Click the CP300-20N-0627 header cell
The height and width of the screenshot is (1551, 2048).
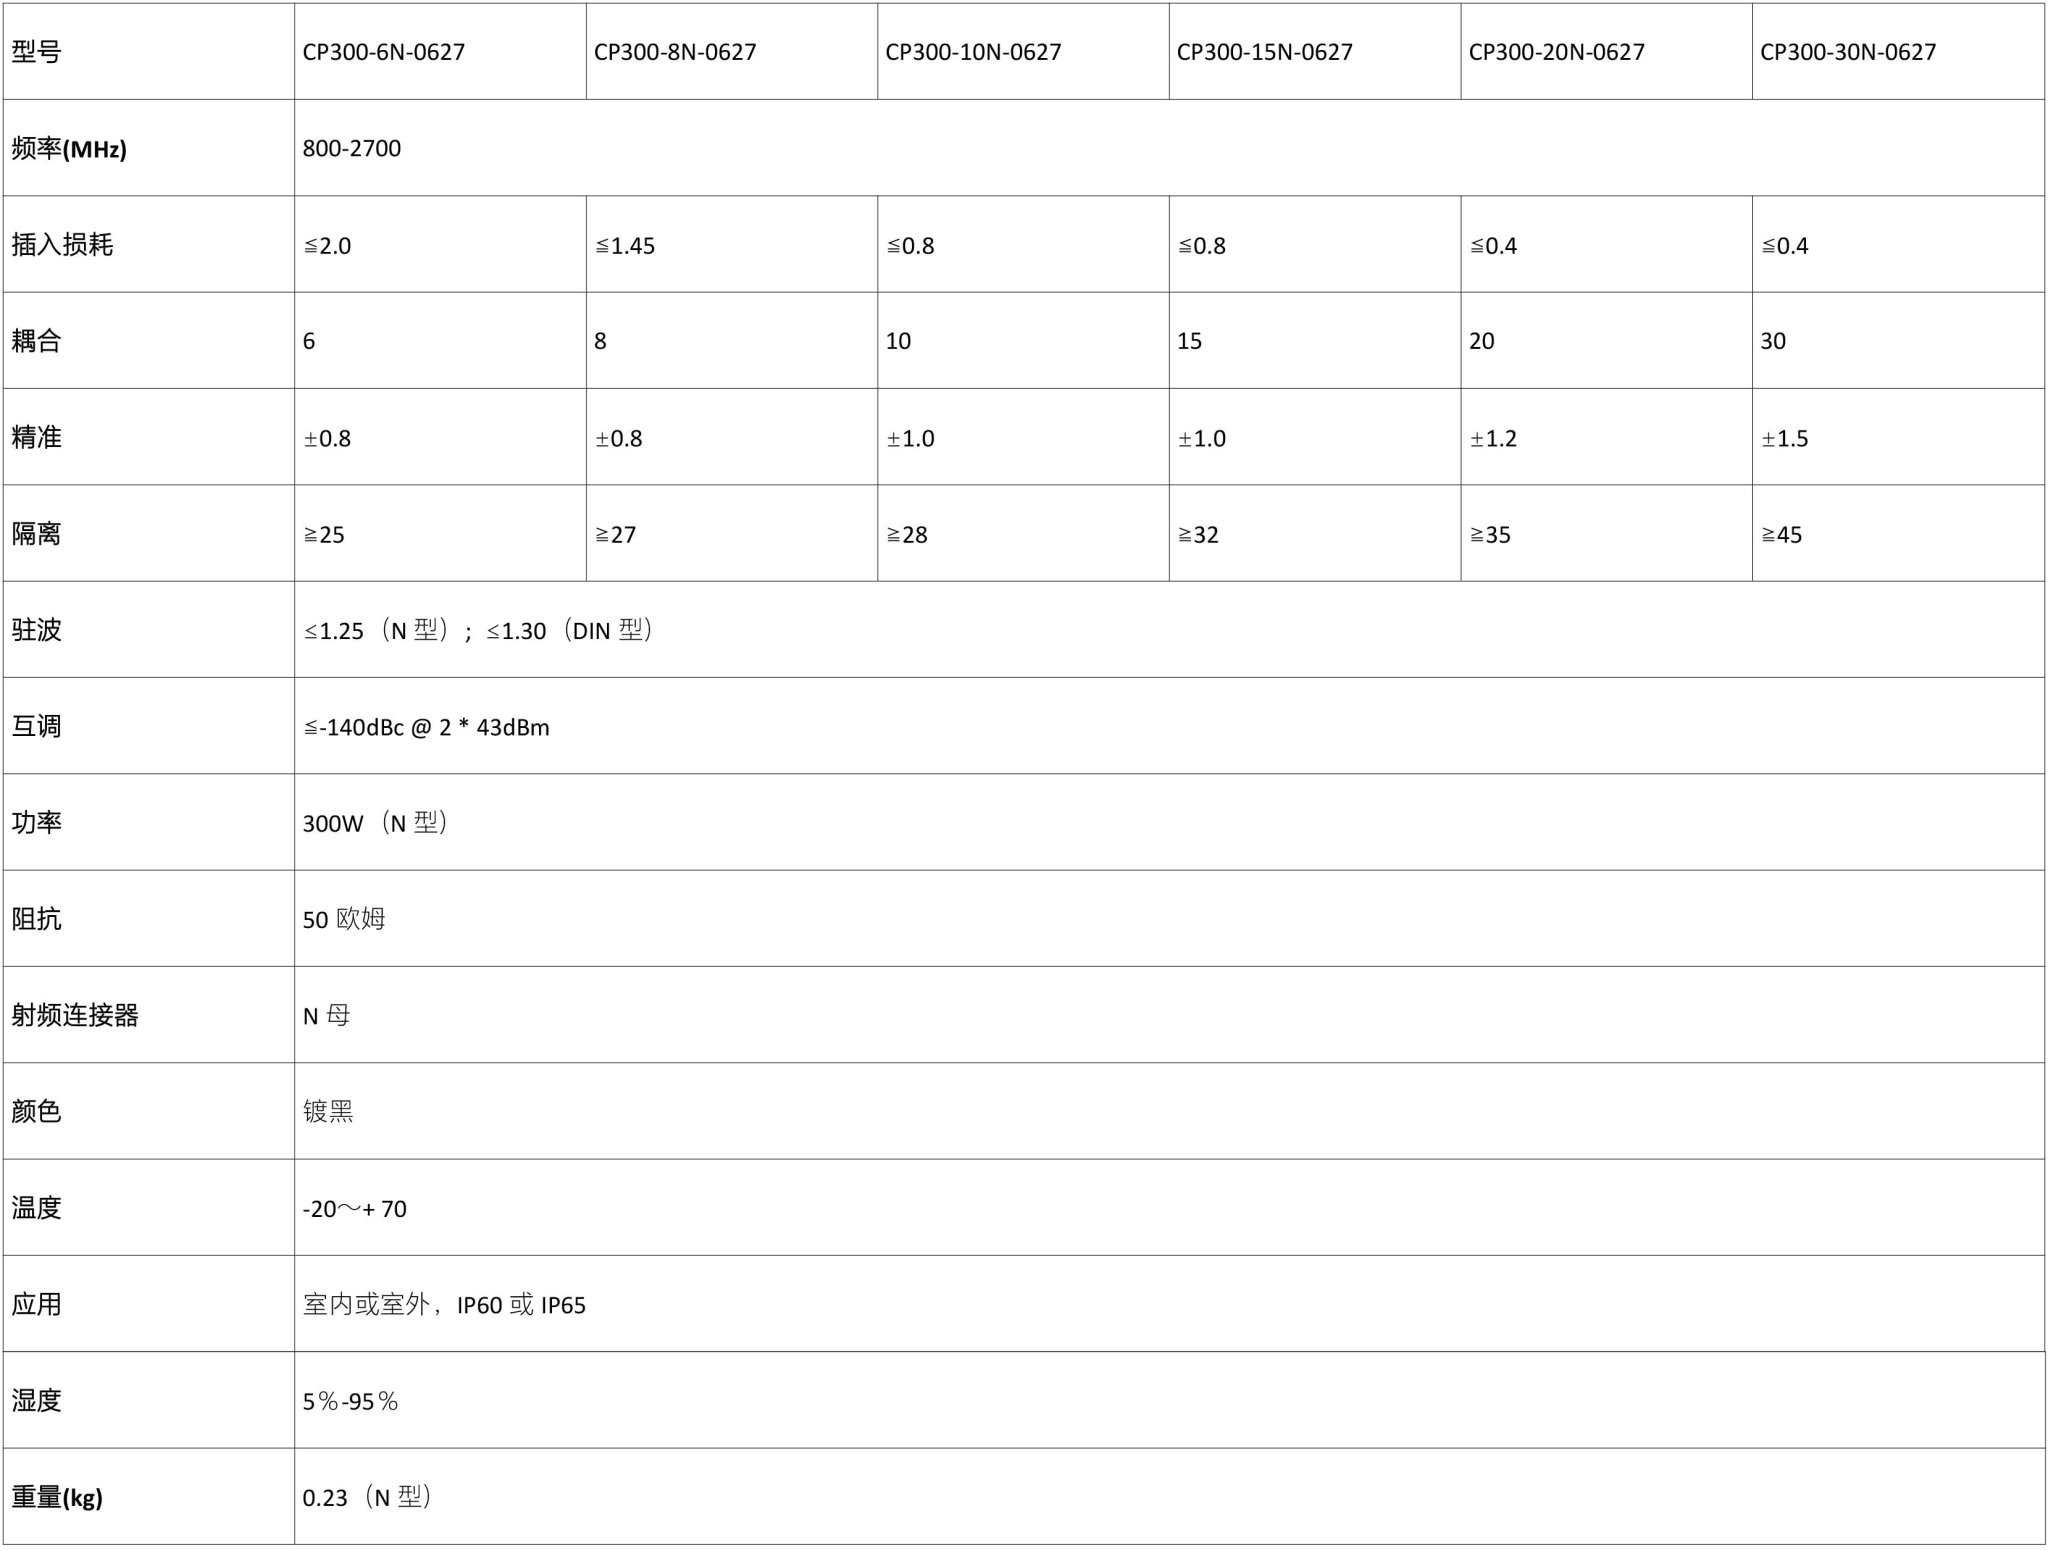pos(1607,51)
